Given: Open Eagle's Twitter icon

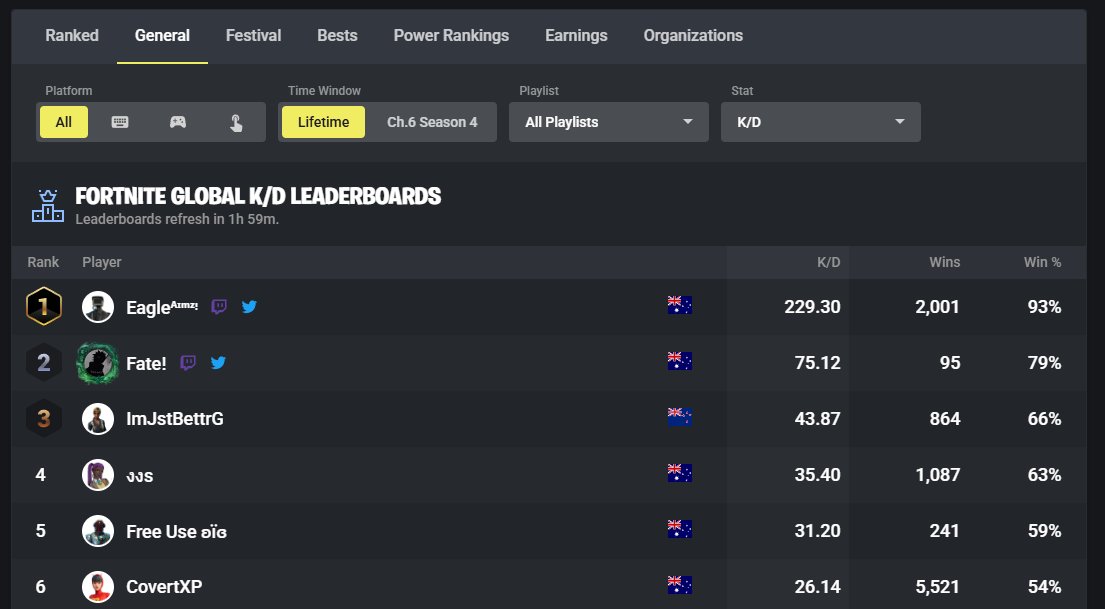Looking at the screenshot, I should (249, 307).
